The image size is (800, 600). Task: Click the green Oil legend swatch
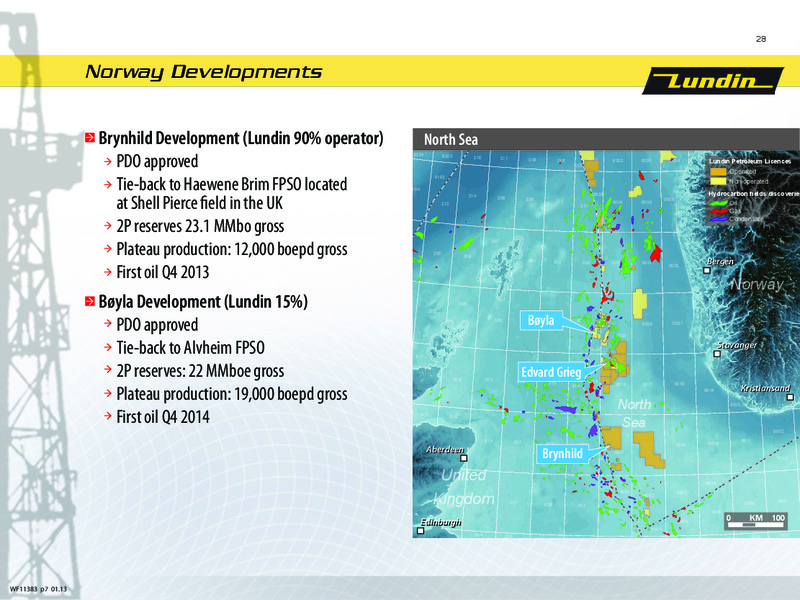click(718, 204)
